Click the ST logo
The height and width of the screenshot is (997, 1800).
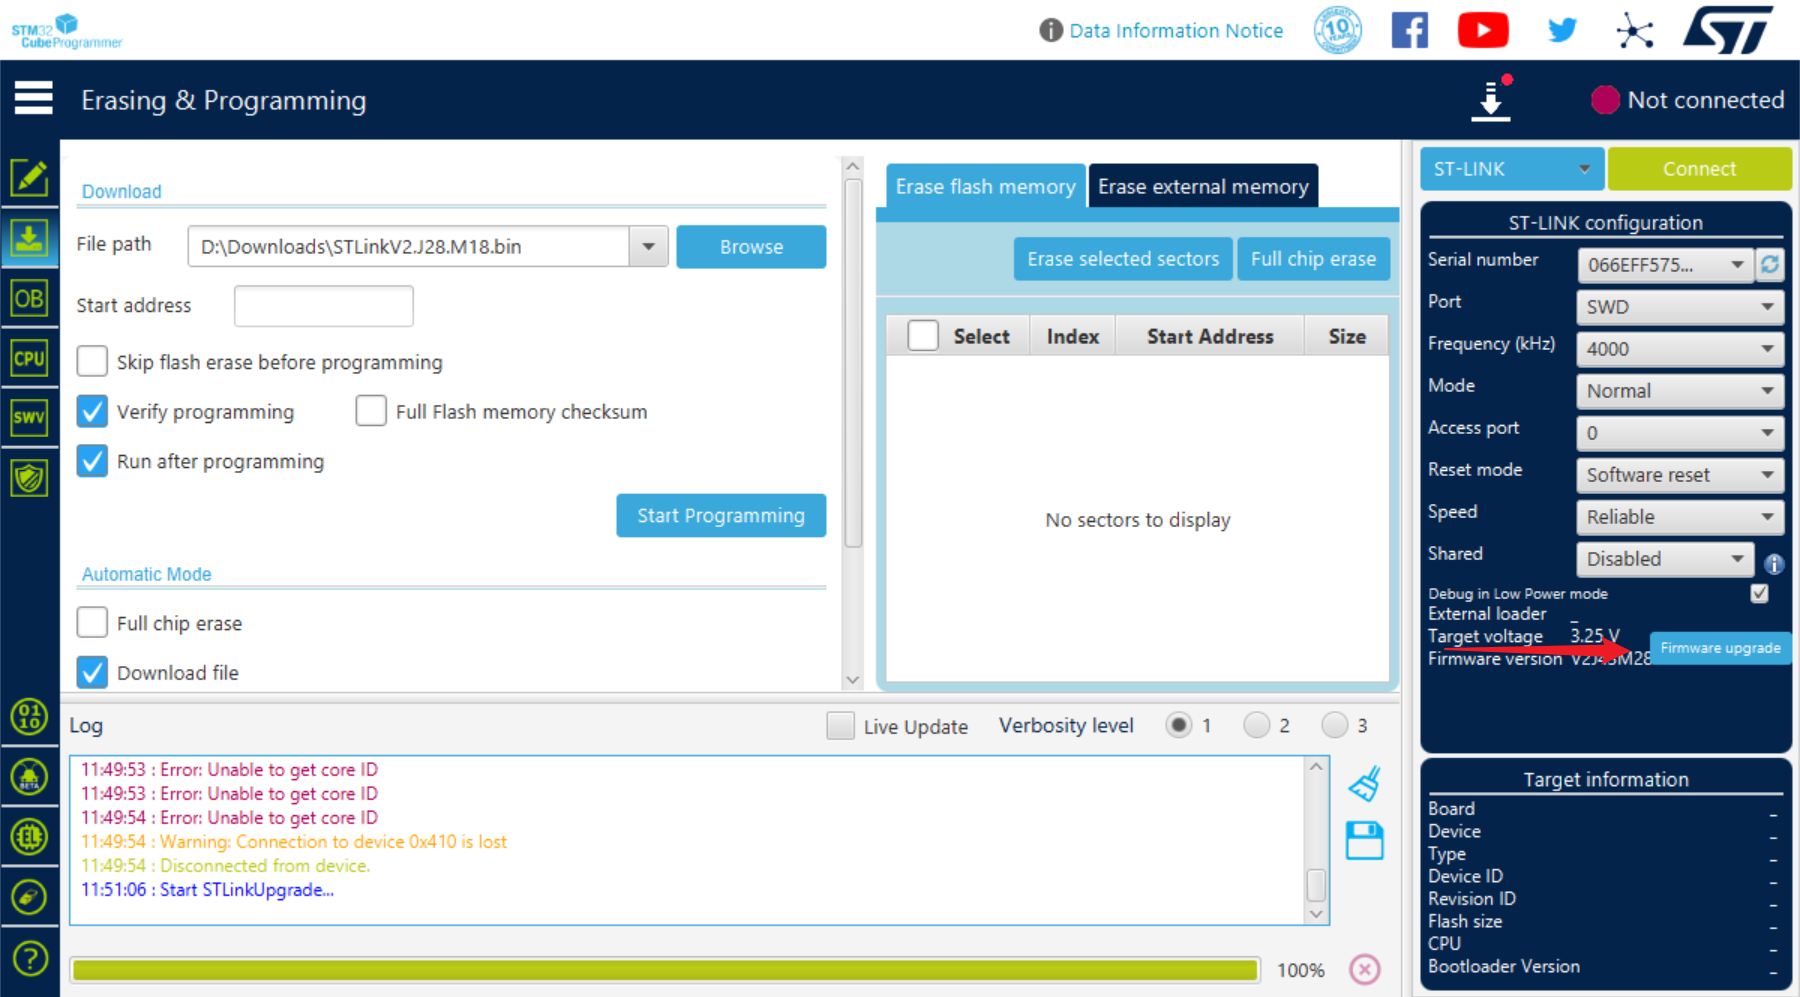click(x=1729, y=30)
